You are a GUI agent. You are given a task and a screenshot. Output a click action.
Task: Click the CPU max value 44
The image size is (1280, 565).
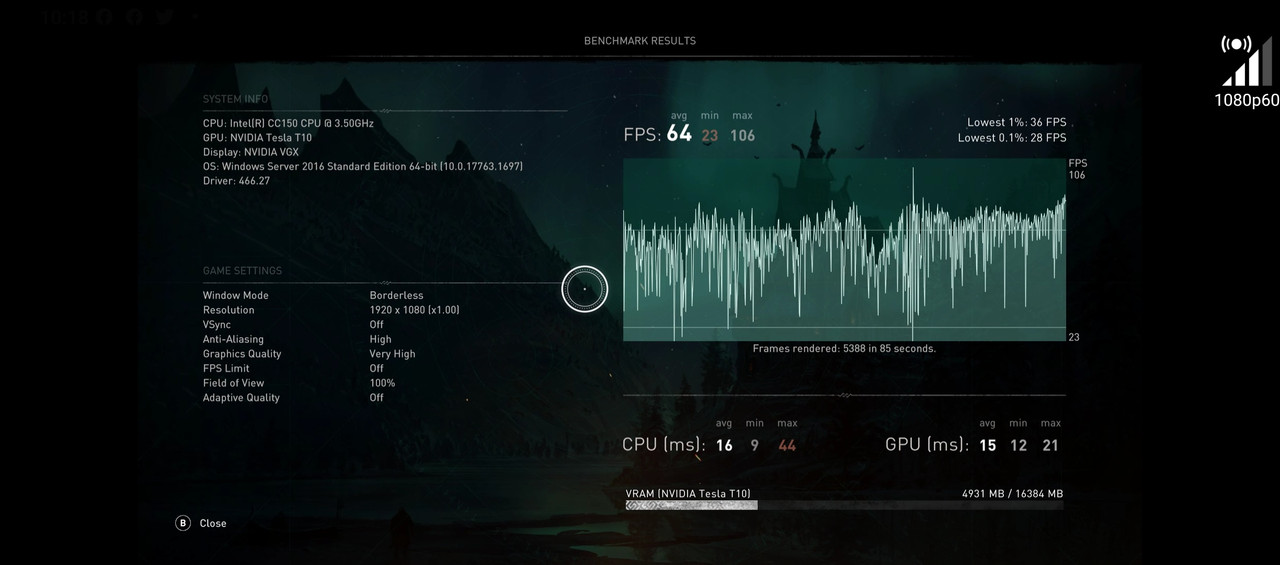(787, 446)
